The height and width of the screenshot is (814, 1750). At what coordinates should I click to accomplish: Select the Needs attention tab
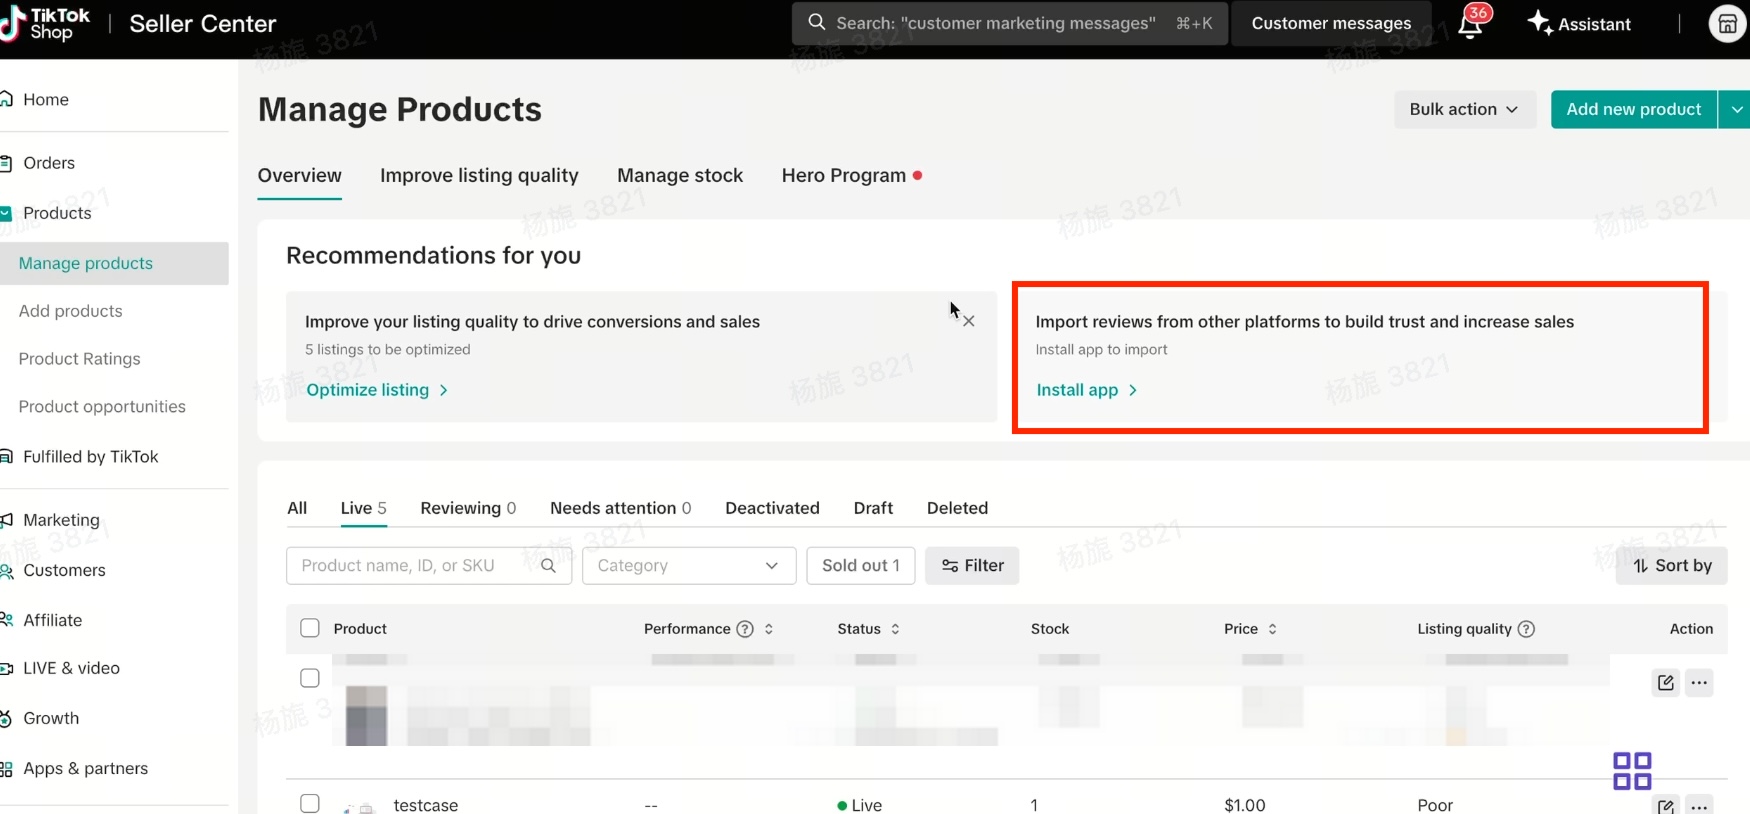coord(620,508)
